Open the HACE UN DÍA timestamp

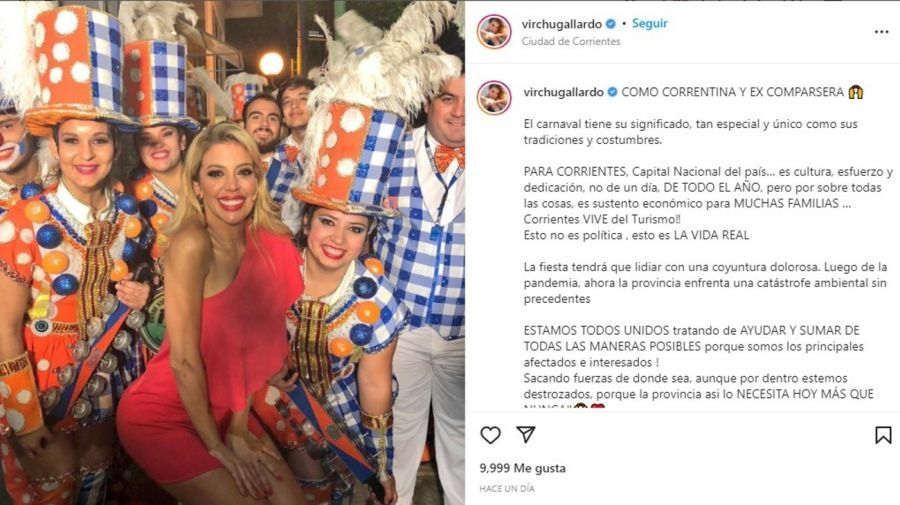[507, 488]
